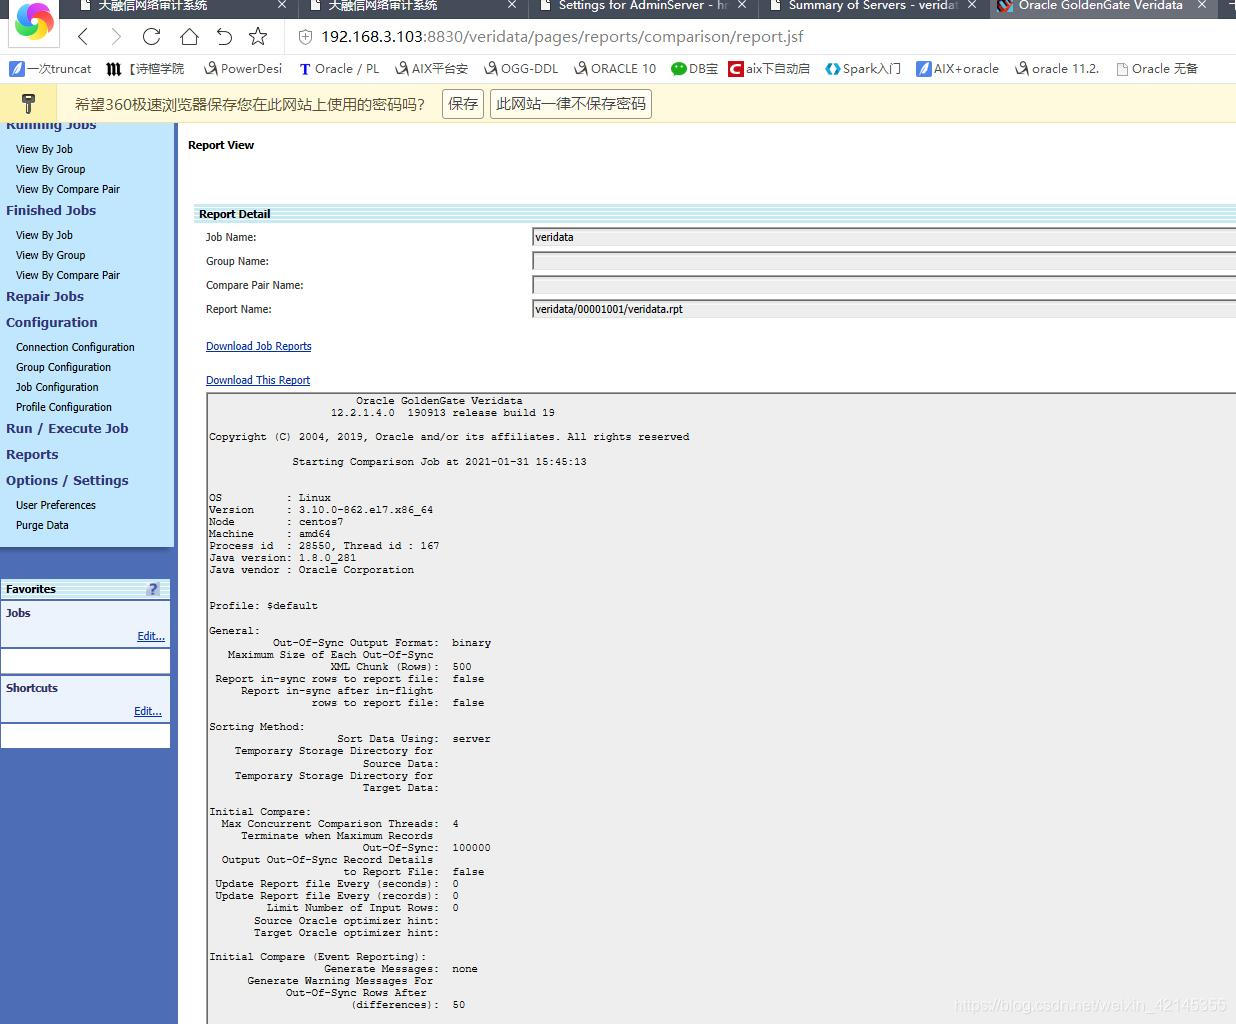
Task: Open the aix下自动启 bookmark
Action: coord(769,69)
